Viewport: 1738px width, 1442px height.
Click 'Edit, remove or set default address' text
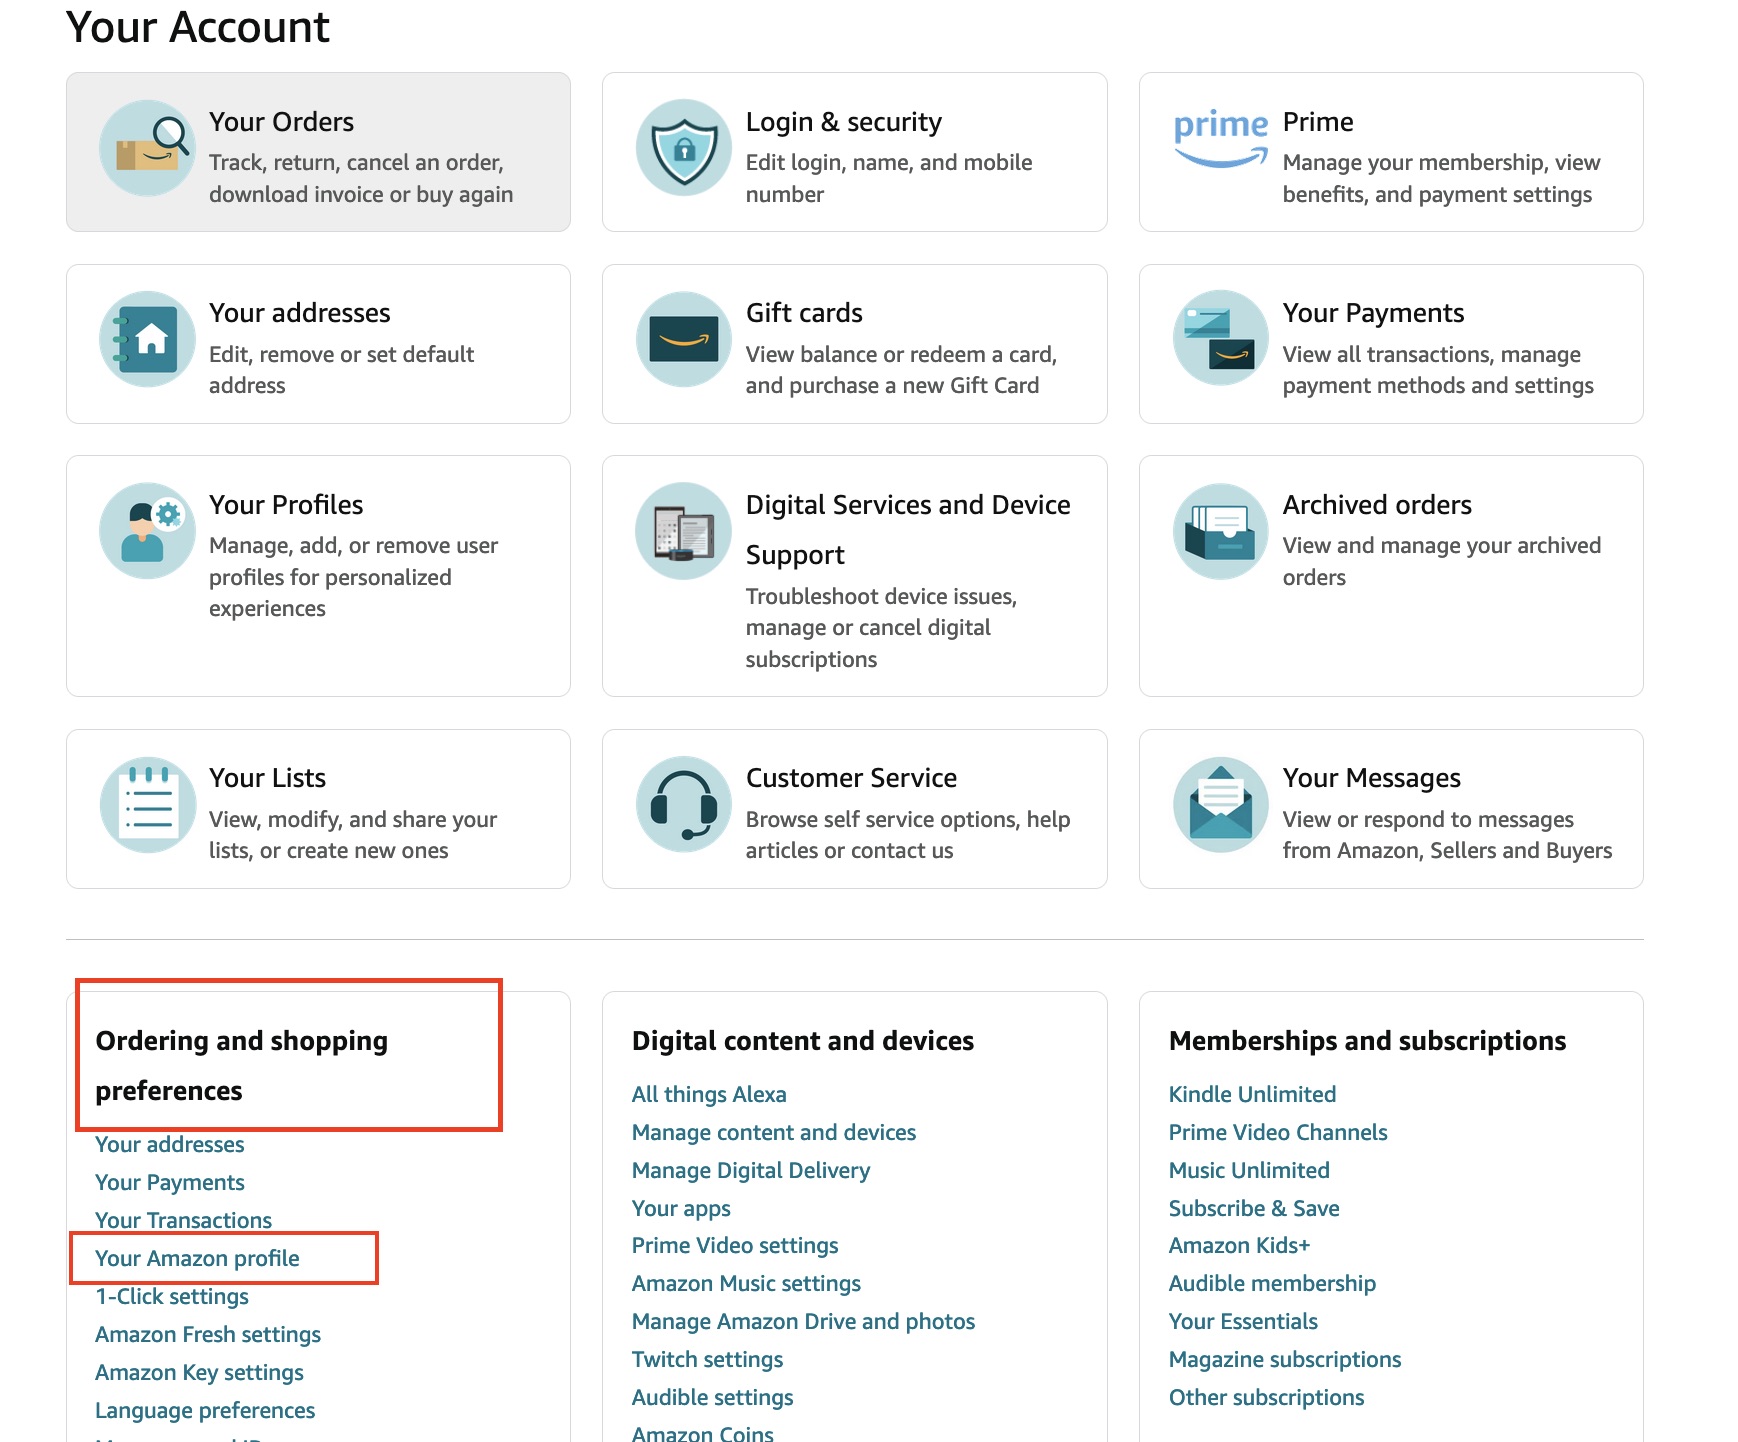pos(341,370)
